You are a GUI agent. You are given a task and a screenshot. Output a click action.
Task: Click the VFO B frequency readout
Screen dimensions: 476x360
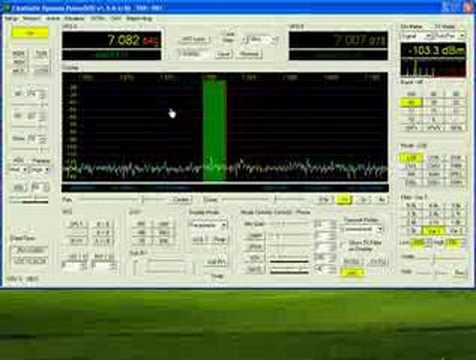[338, 40]
